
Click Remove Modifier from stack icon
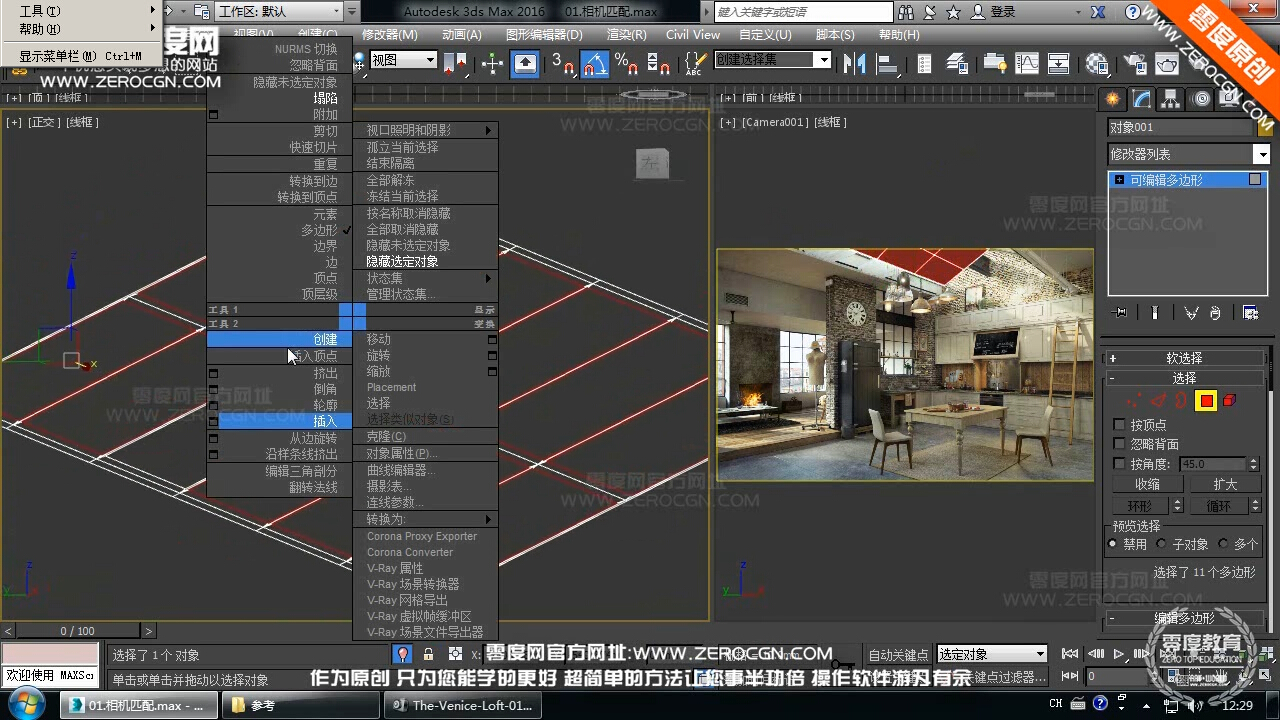pos(1214,313)
